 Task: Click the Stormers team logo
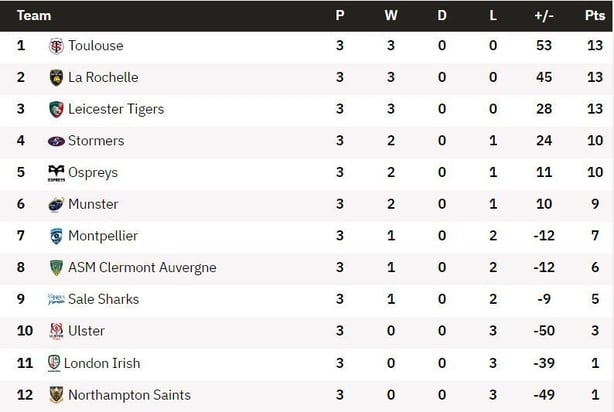[x=56, y=141]
